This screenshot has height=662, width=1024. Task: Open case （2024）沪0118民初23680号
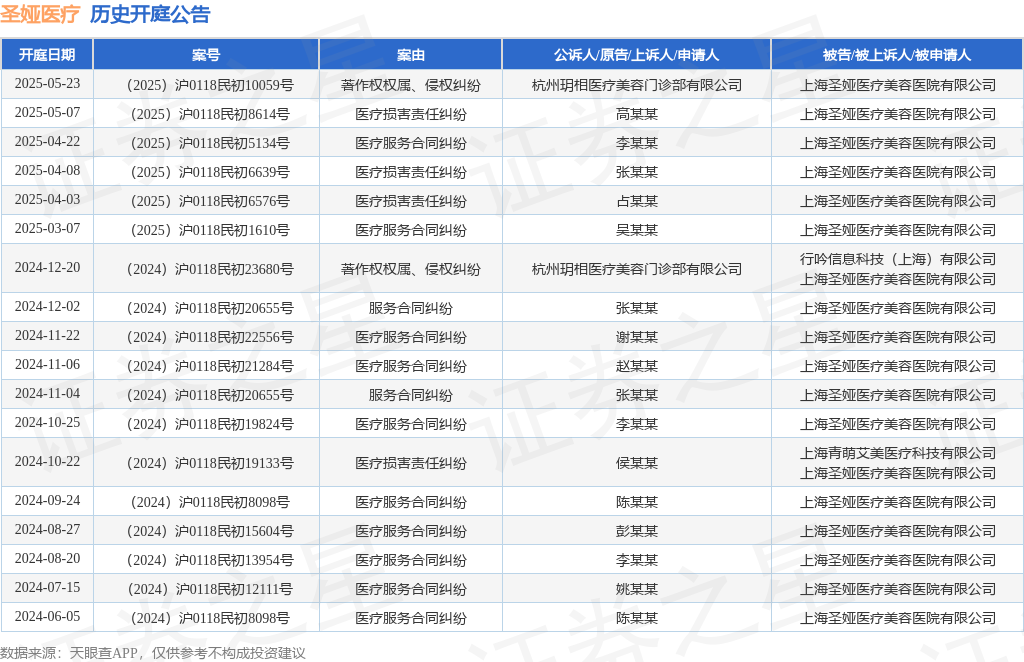click(206, 269)
